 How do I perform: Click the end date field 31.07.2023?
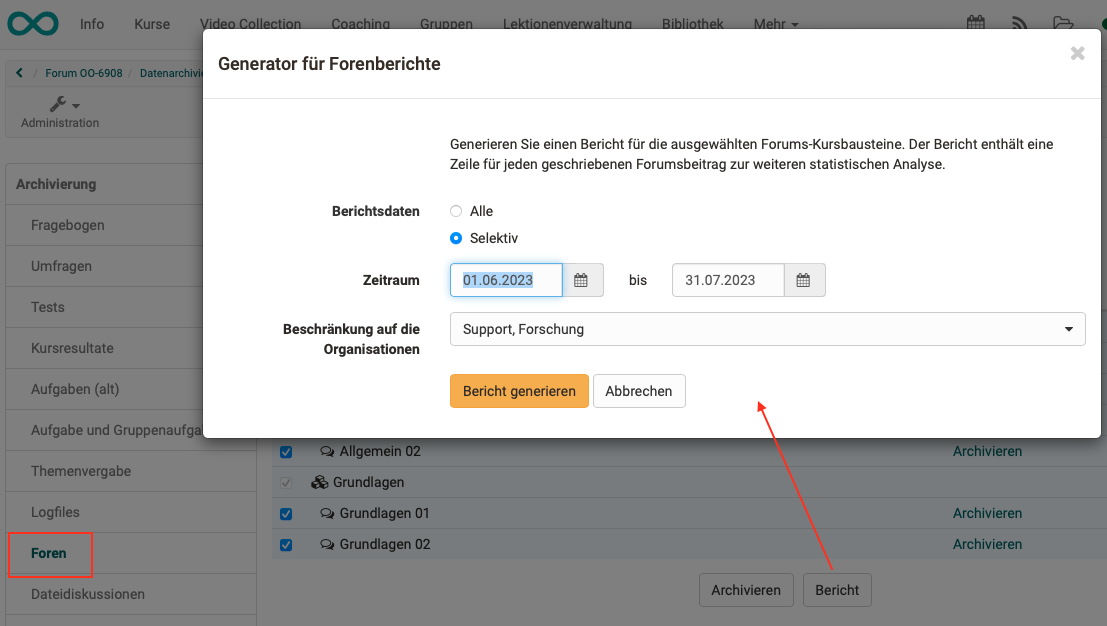pyautogui.click(x=727, y=281)
